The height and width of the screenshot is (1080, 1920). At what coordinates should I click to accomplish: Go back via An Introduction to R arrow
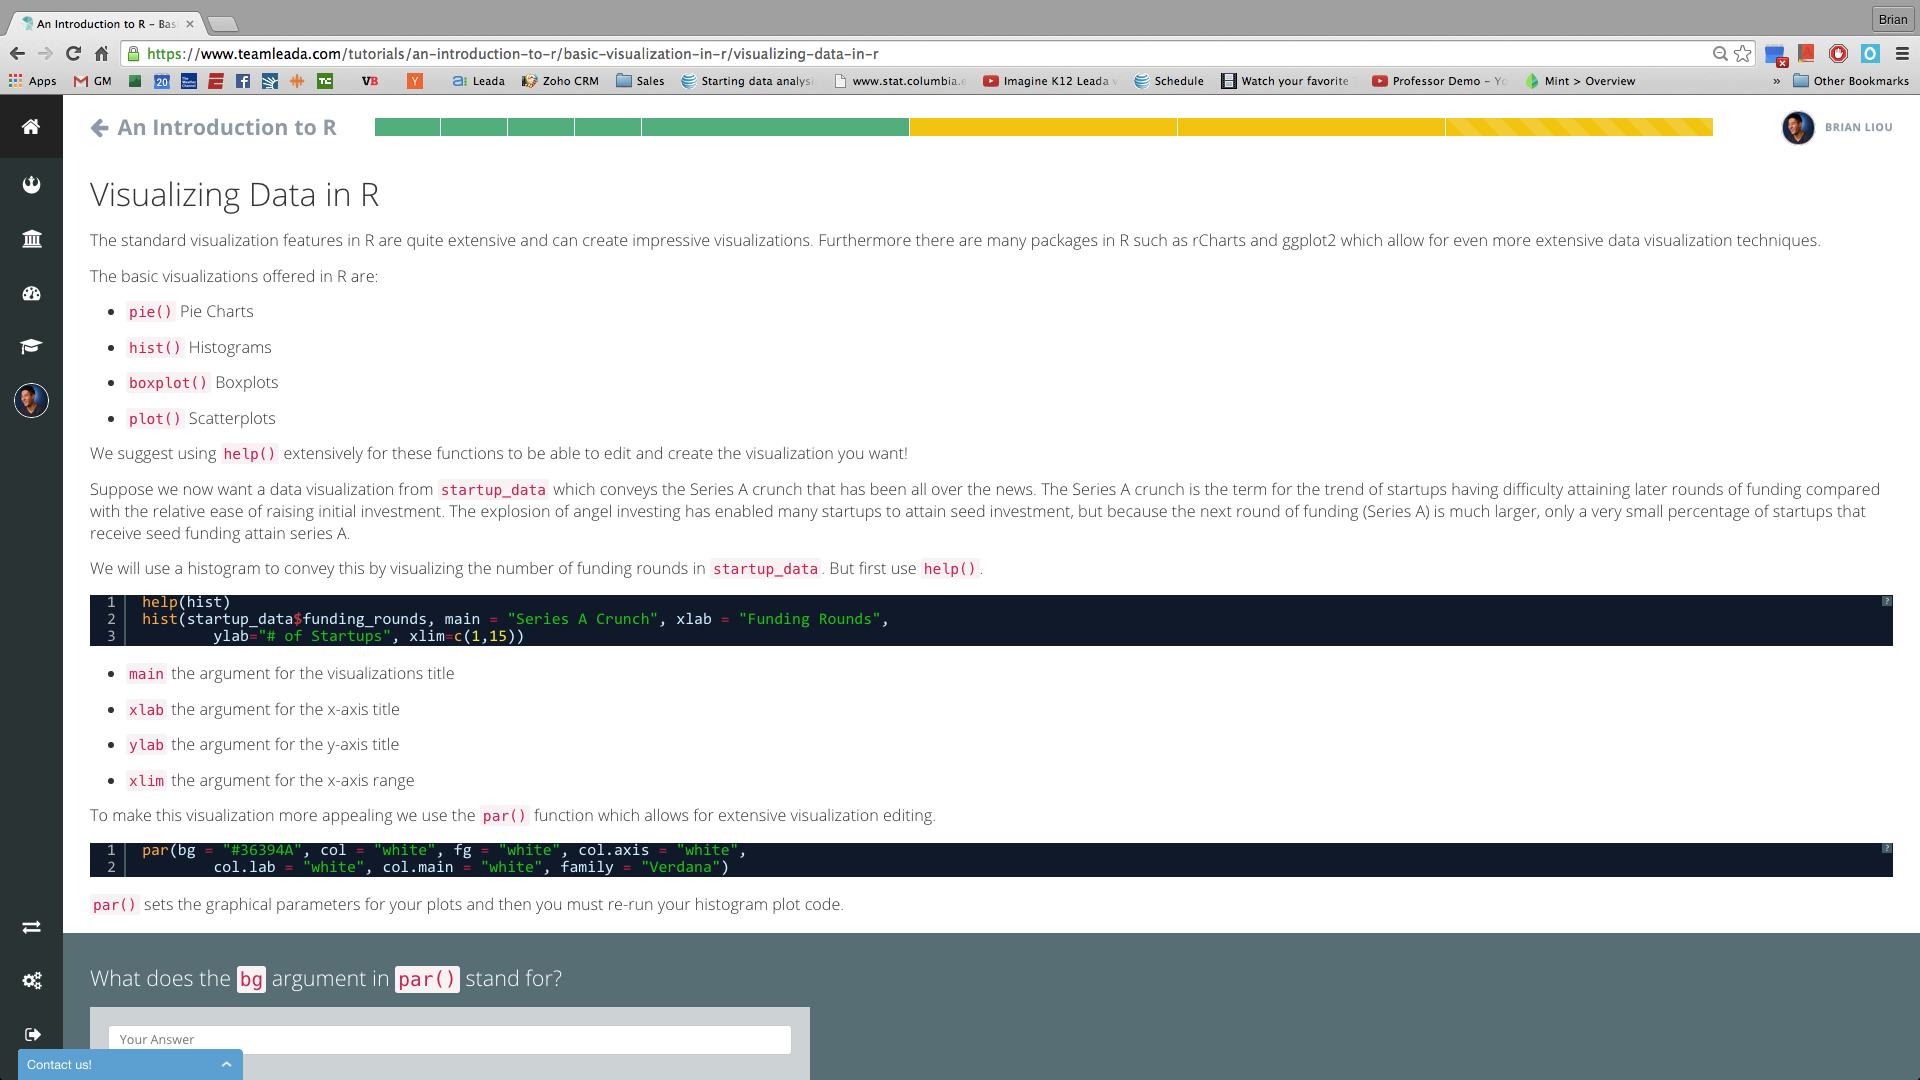point(99,127)
